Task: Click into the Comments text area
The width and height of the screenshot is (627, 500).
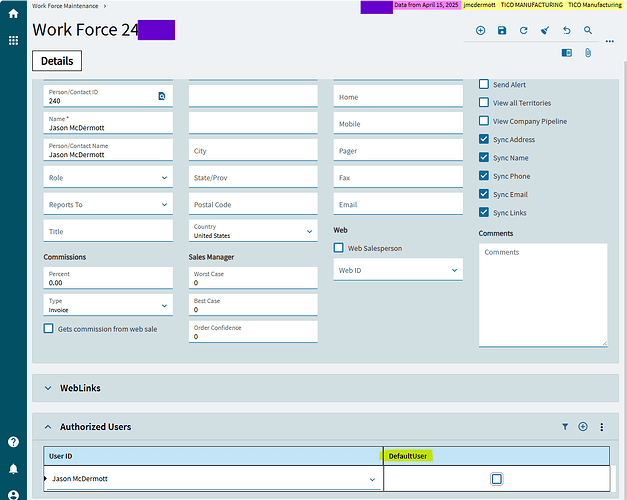Action: pos(543,295)
